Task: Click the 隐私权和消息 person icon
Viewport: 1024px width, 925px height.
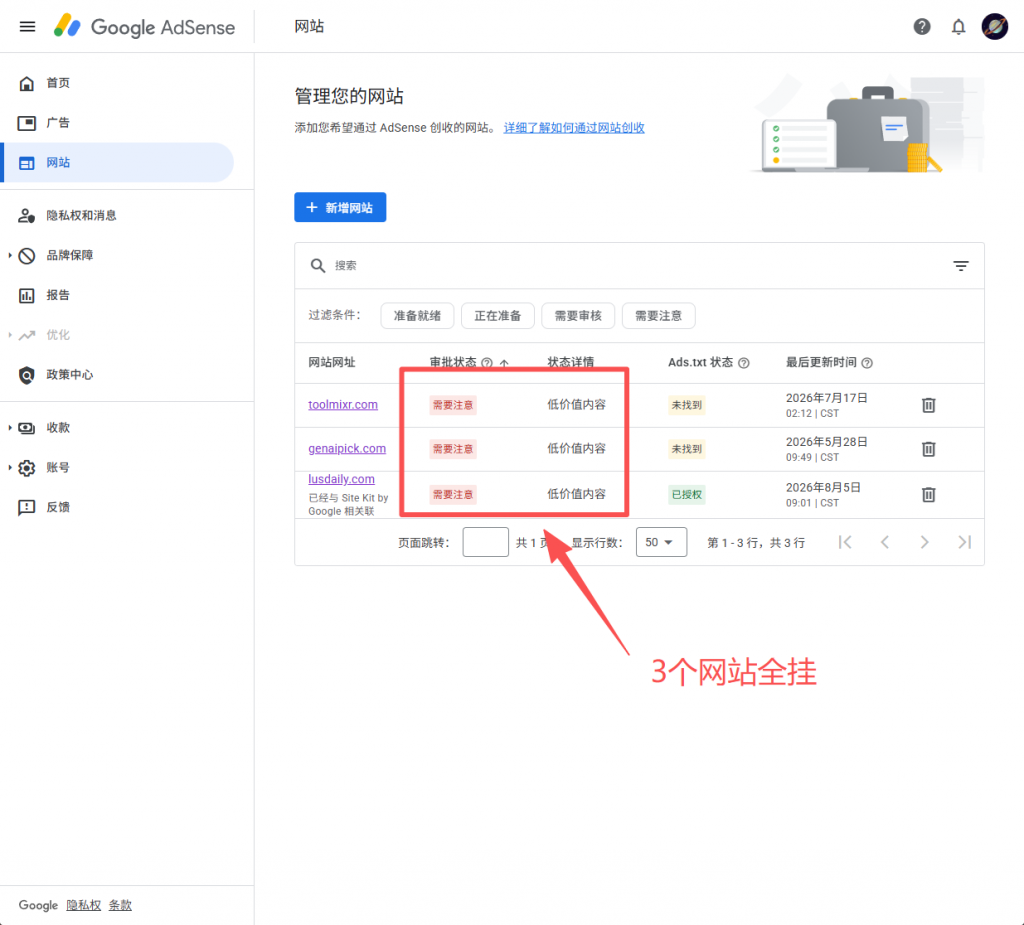Action: pyautogui.click(x=27, y=216)
